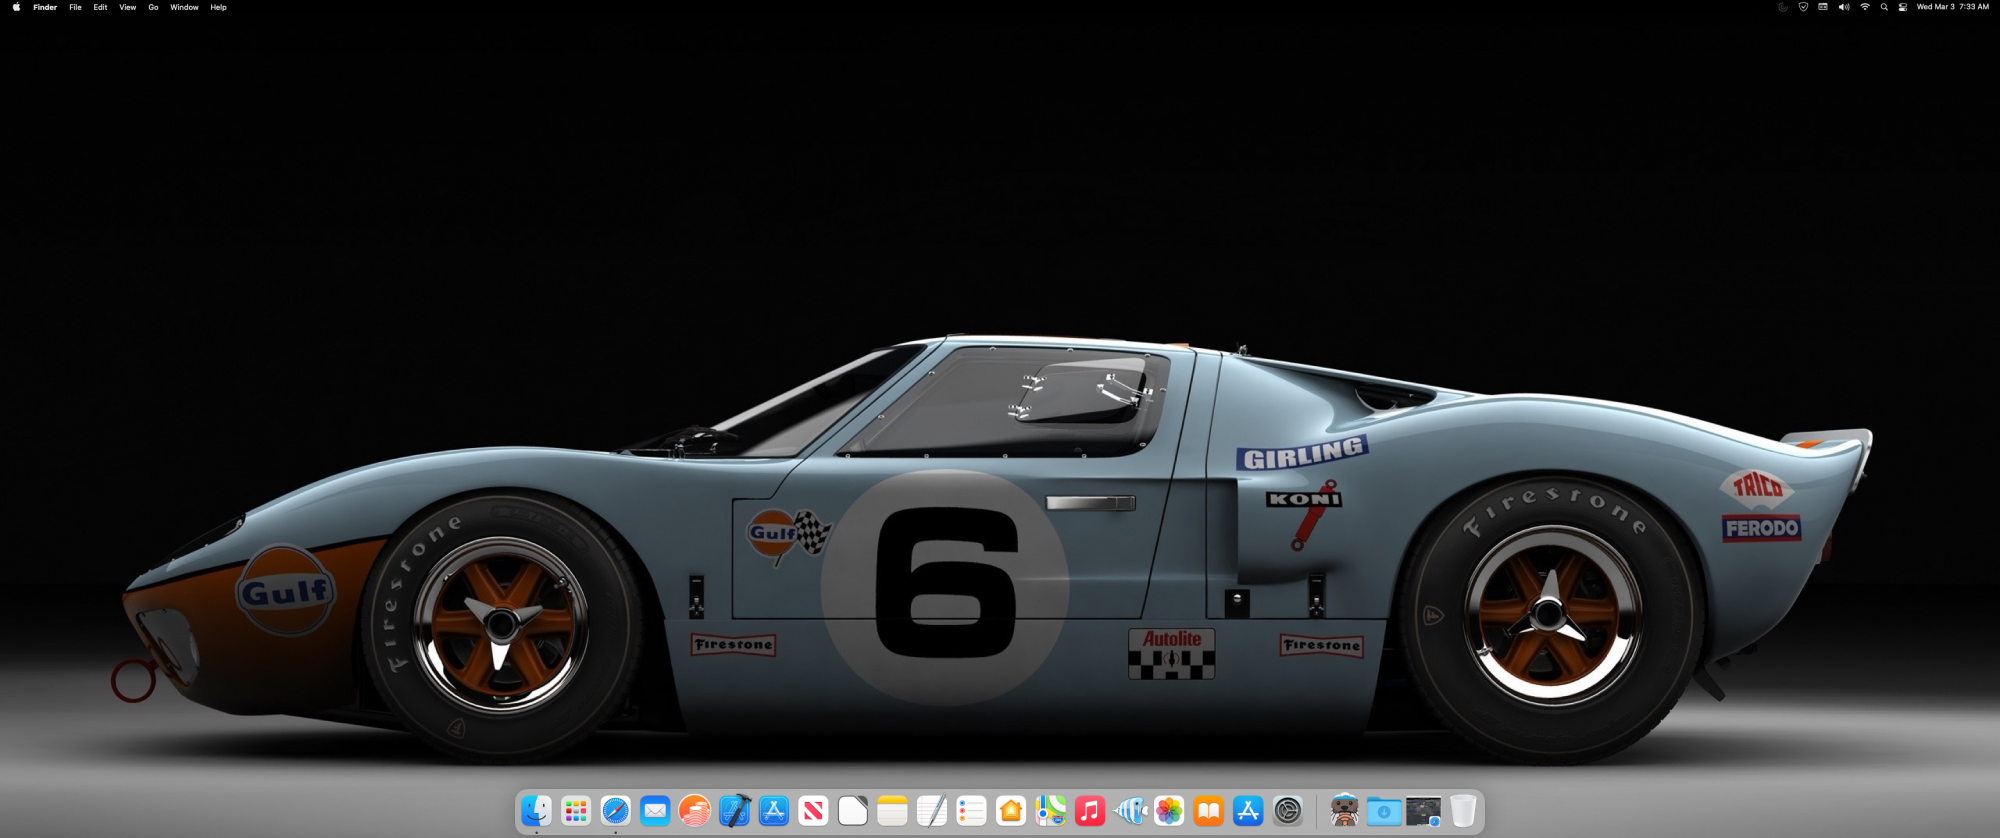Open Finder from the Dock

coord(536,811)
